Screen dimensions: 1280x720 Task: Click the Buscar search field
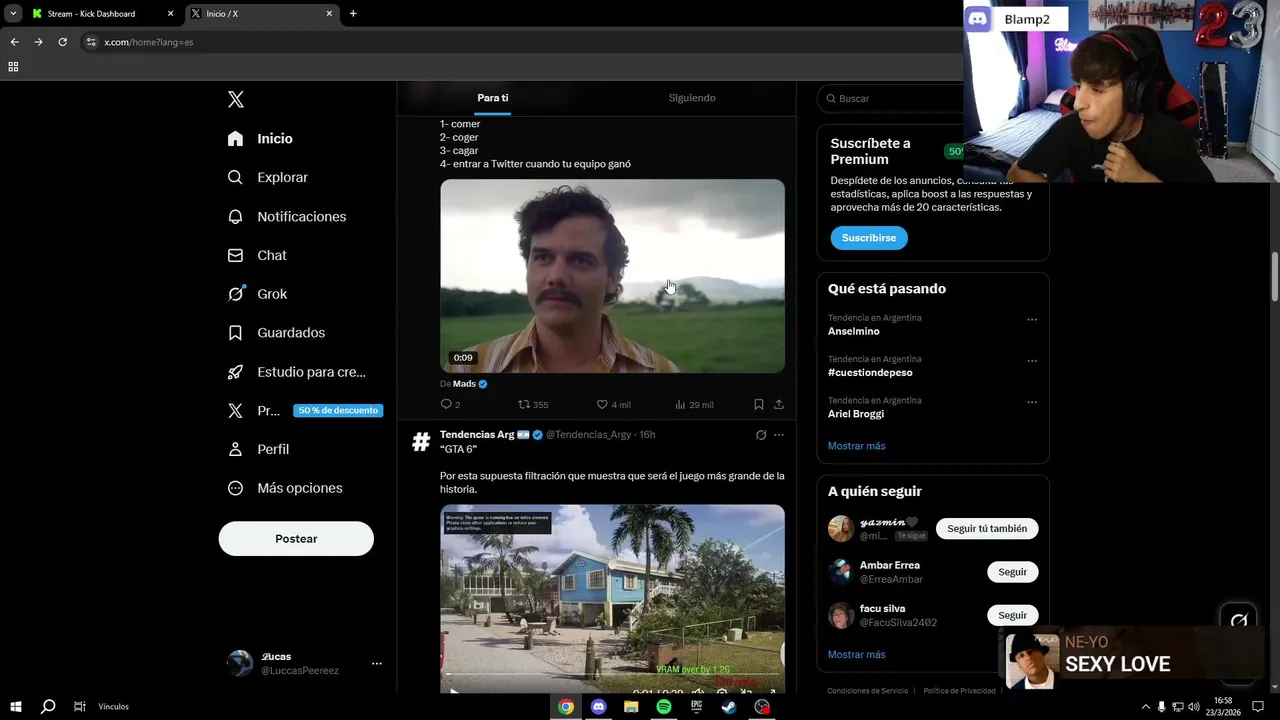[x=890, y=98]
